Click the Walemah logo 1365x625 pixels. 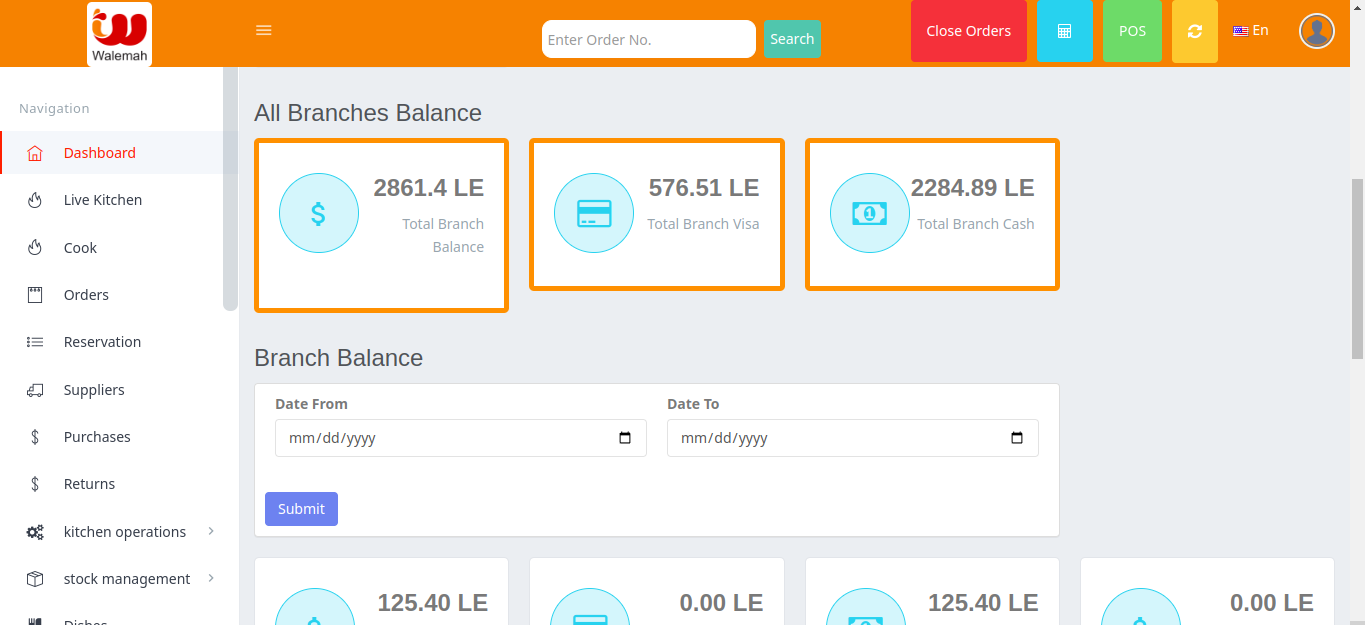[x=119, y=34]
